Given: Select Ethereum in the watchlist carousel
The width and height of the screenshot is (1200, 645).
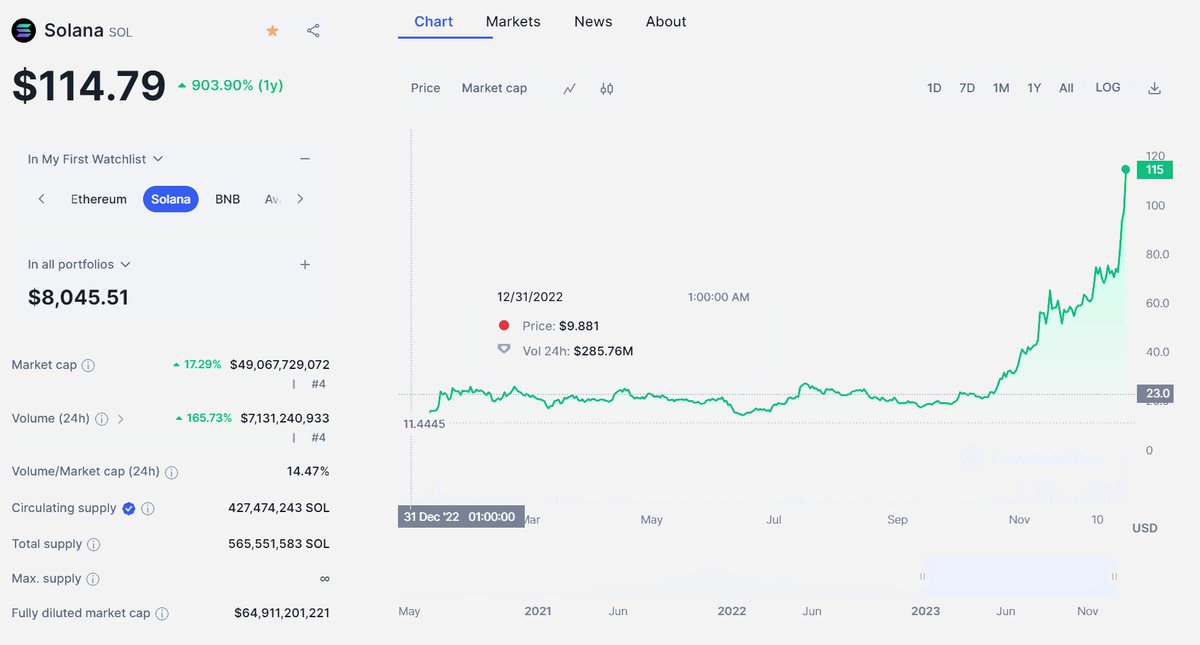Looking at the screenshot, I should click(99, 199).
